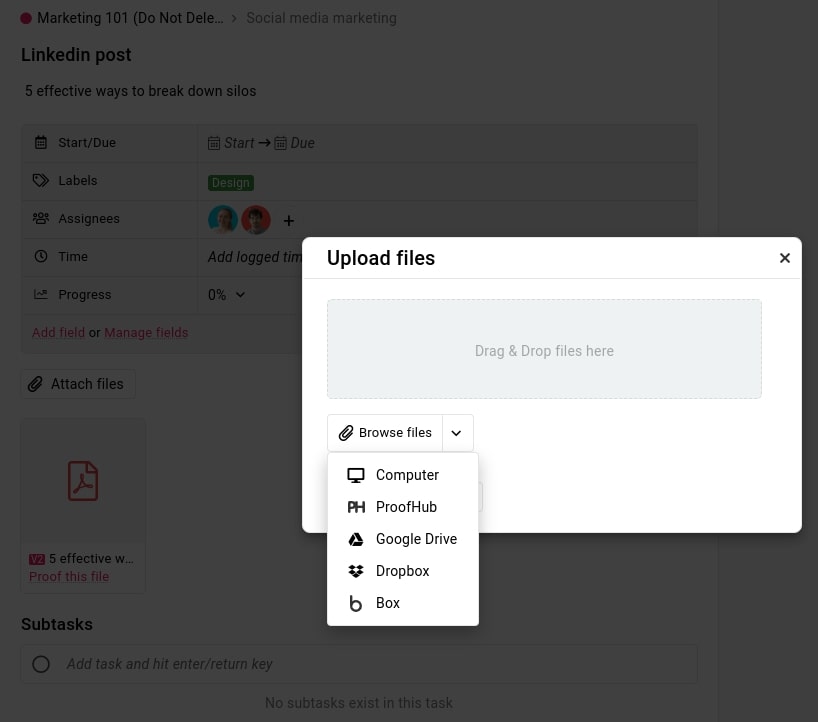The width and height of the screenshot is (818, 722).
Task: Click the Browse files button
Action: pyautogui.click(x=385, y=432)
